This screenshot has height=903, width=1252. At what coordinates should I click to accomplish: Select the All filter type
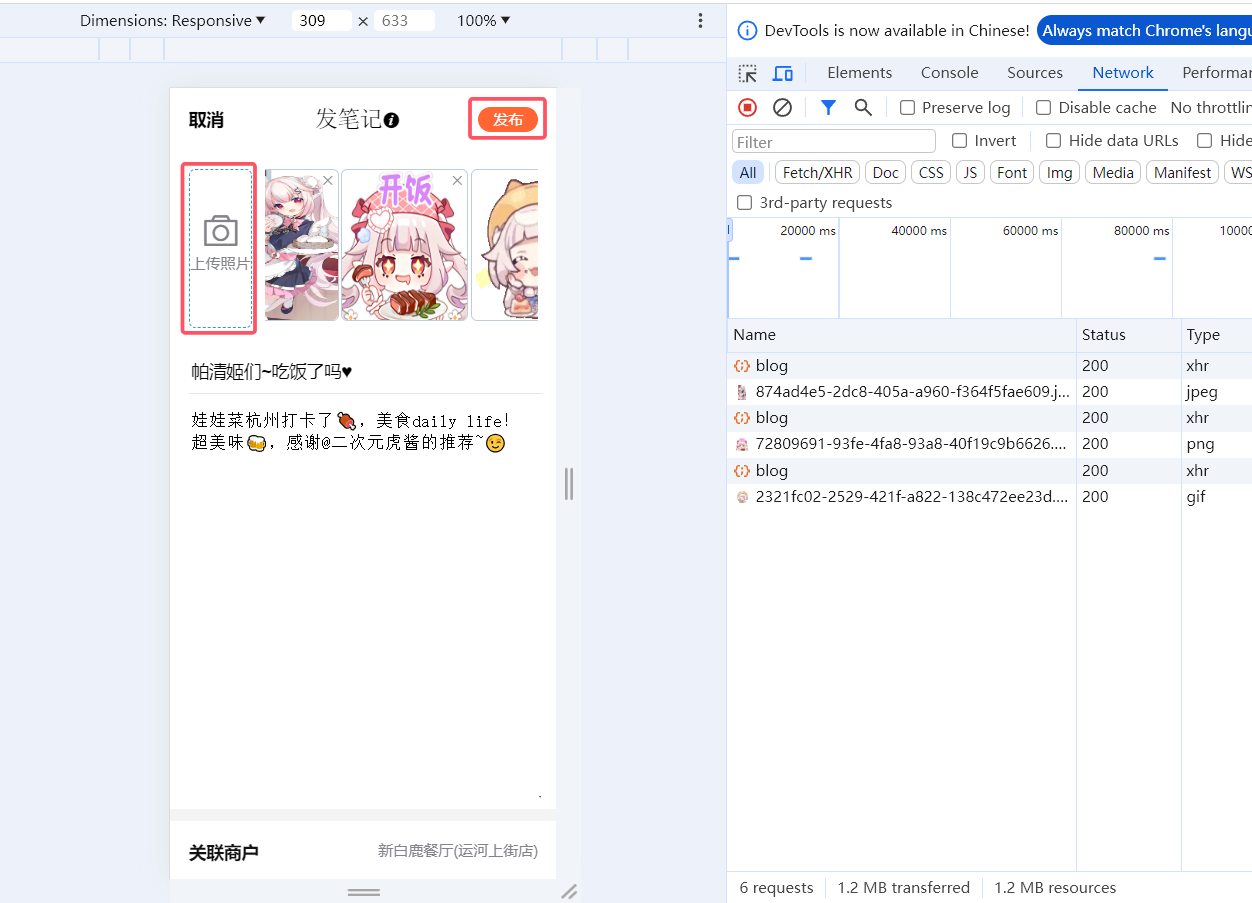[x=748, y=173]
